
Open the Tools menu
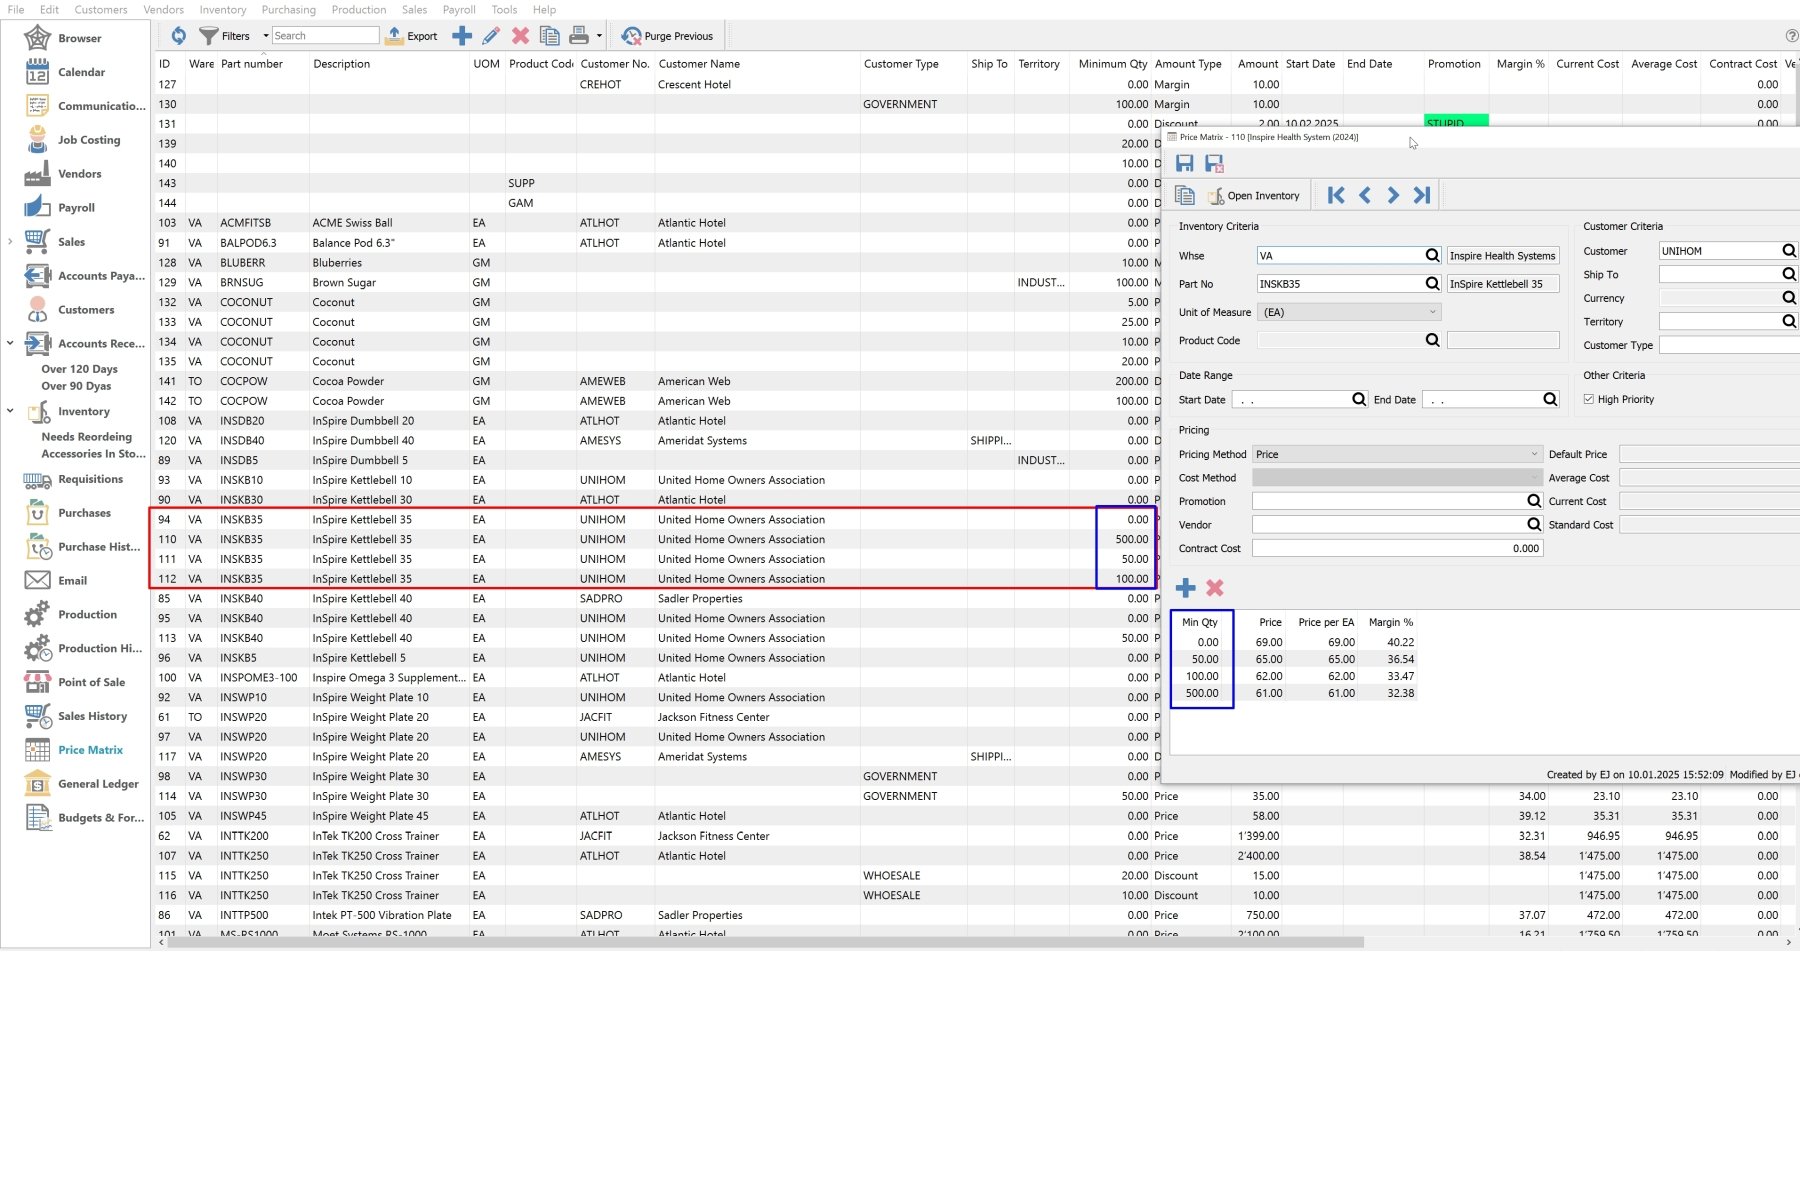pyautogui.click(x=504, y=9)
